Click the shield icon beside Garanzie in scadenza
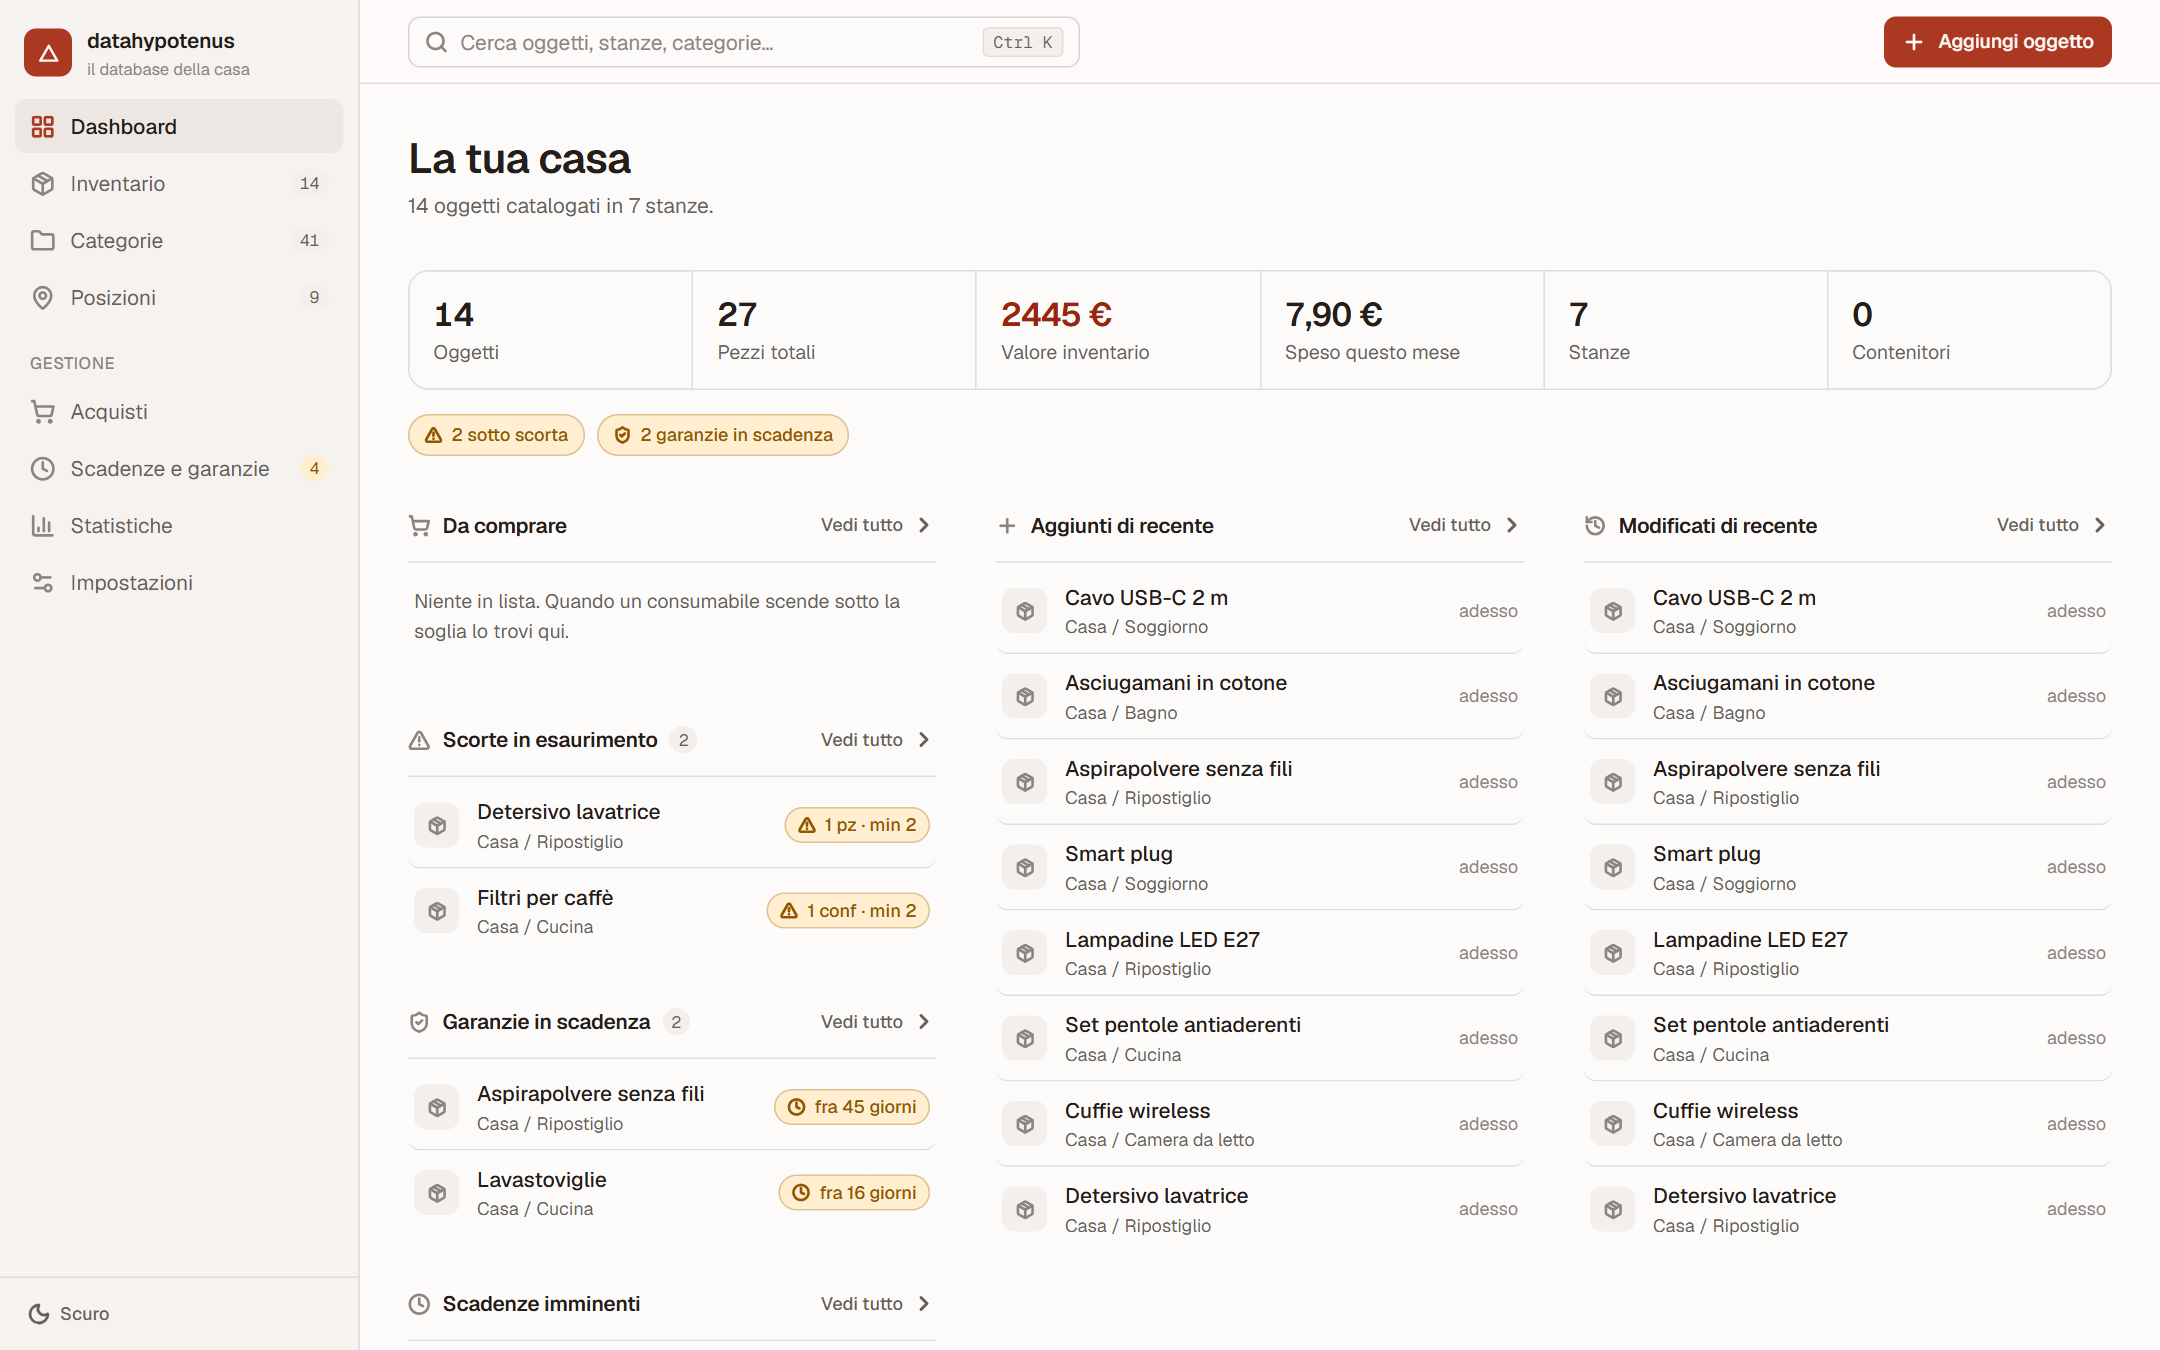2160x1350 pixels. pyautogui.click(x=419, y=1022)
